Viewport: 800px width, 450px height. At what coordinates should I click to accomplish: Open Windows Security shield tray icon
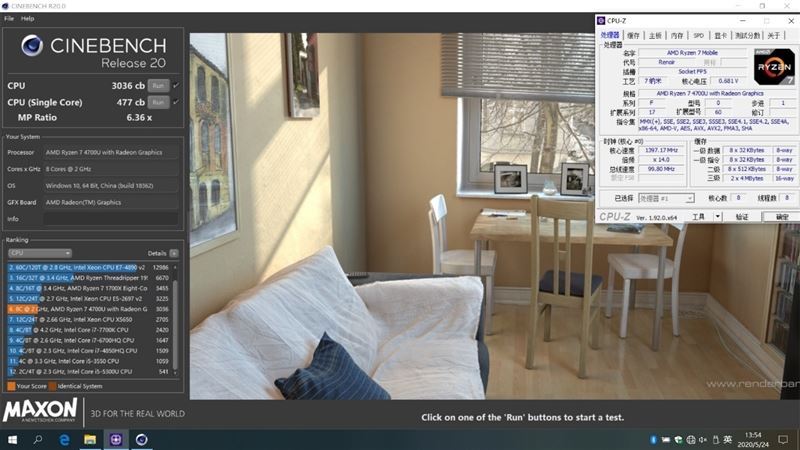[678, 439]
